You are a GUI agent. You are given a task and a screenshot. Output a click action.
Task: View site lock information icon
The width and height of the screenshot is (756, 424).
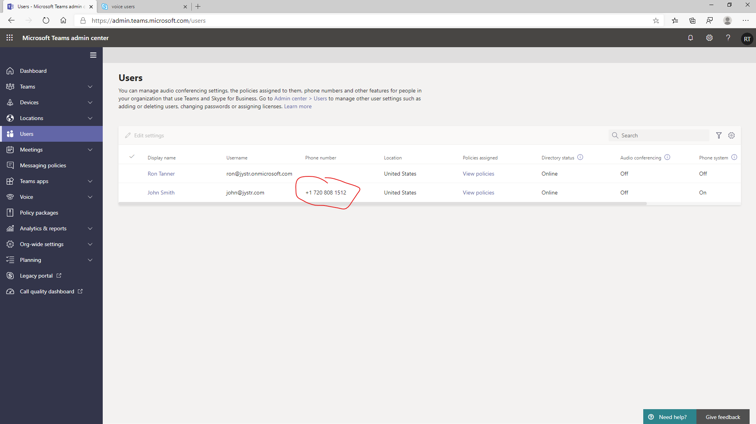[x=83, y=21]
